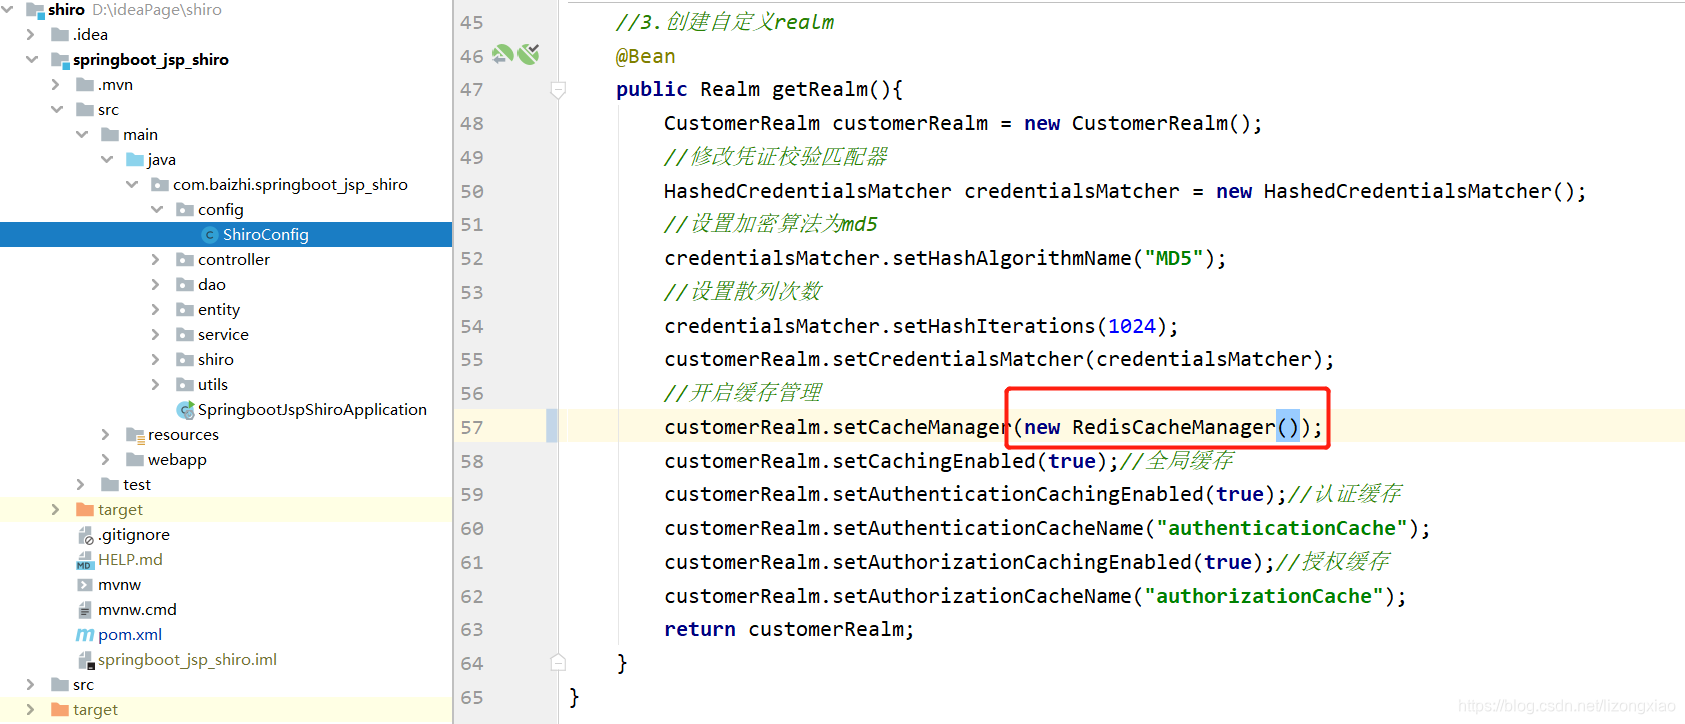
Task: Open the HELP.md file
Action: coord(130,560)
